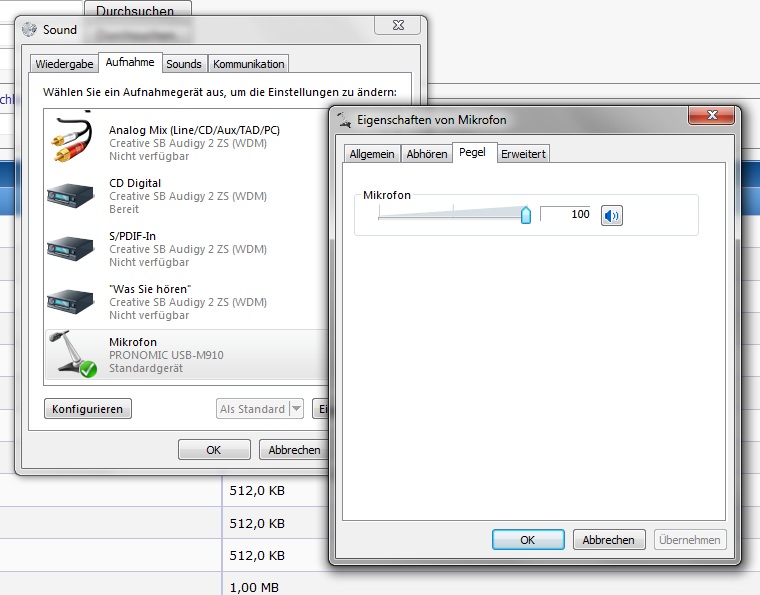
Task: Select the Aufnahme tab
Action: click(130, 62)
